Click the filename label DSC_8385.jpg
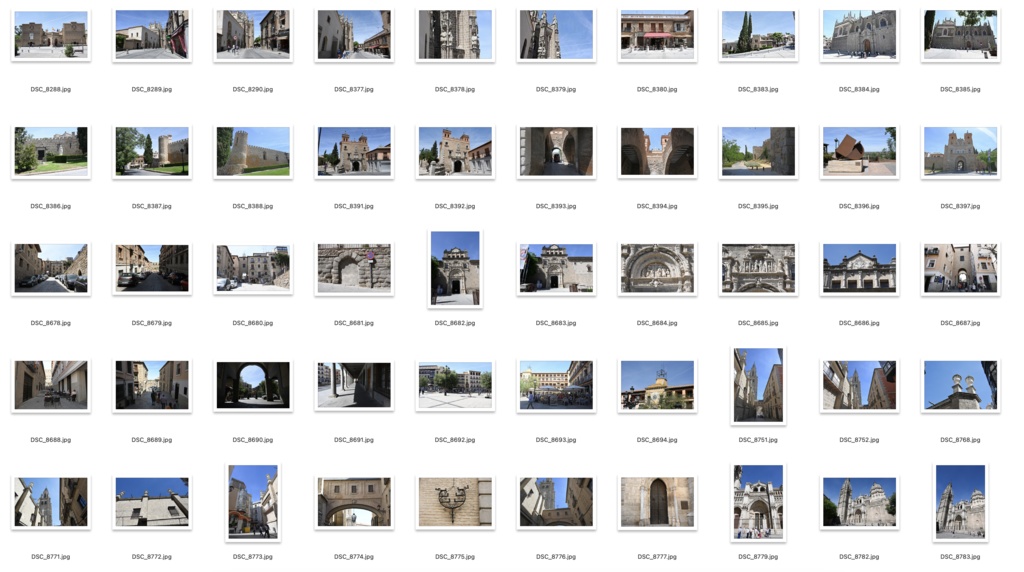Image resolution: width=1024 pixels, height=572 pixels. 960,89
